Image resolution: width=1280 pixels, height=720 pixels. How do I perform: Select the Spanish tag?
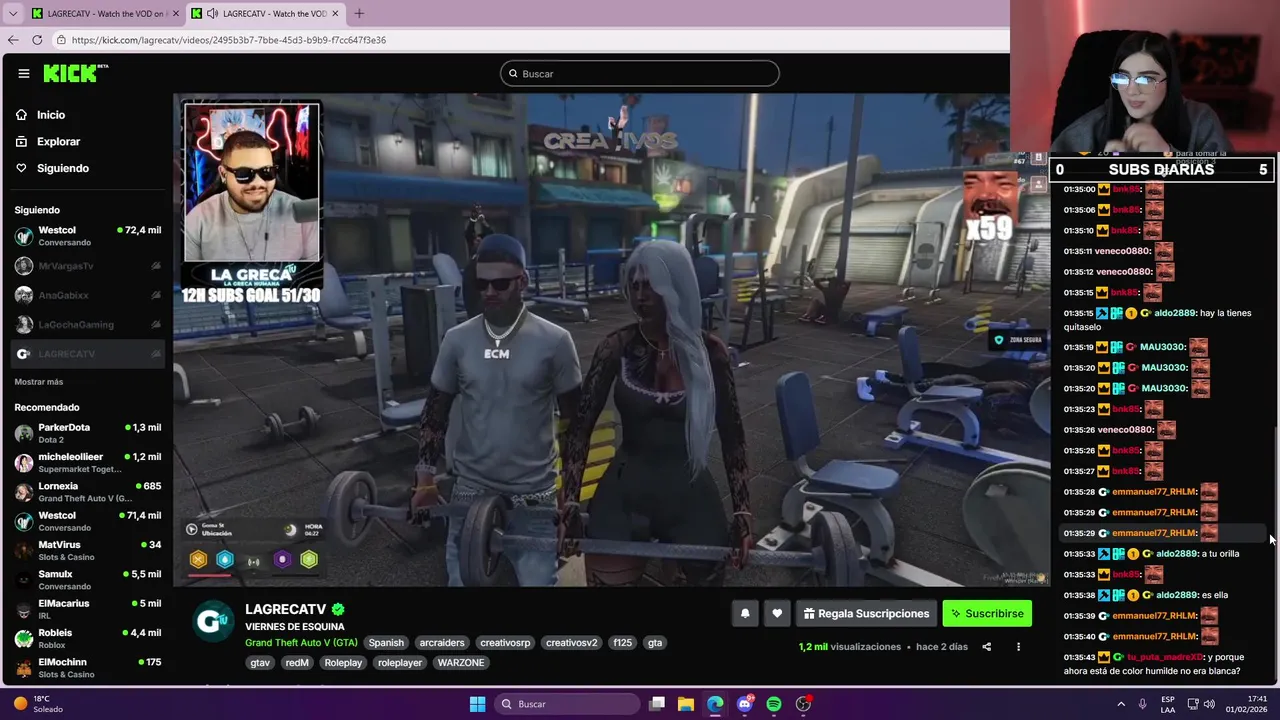tap(386, 643)
